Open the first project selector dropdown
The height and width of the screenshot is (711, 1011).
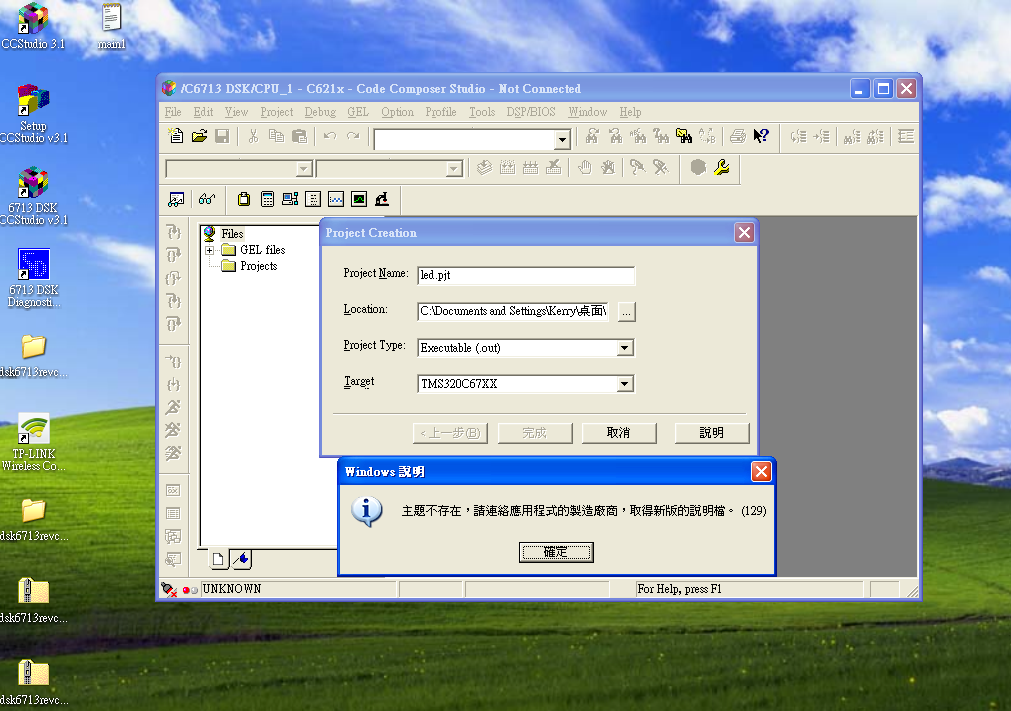(x=304, y=169)
